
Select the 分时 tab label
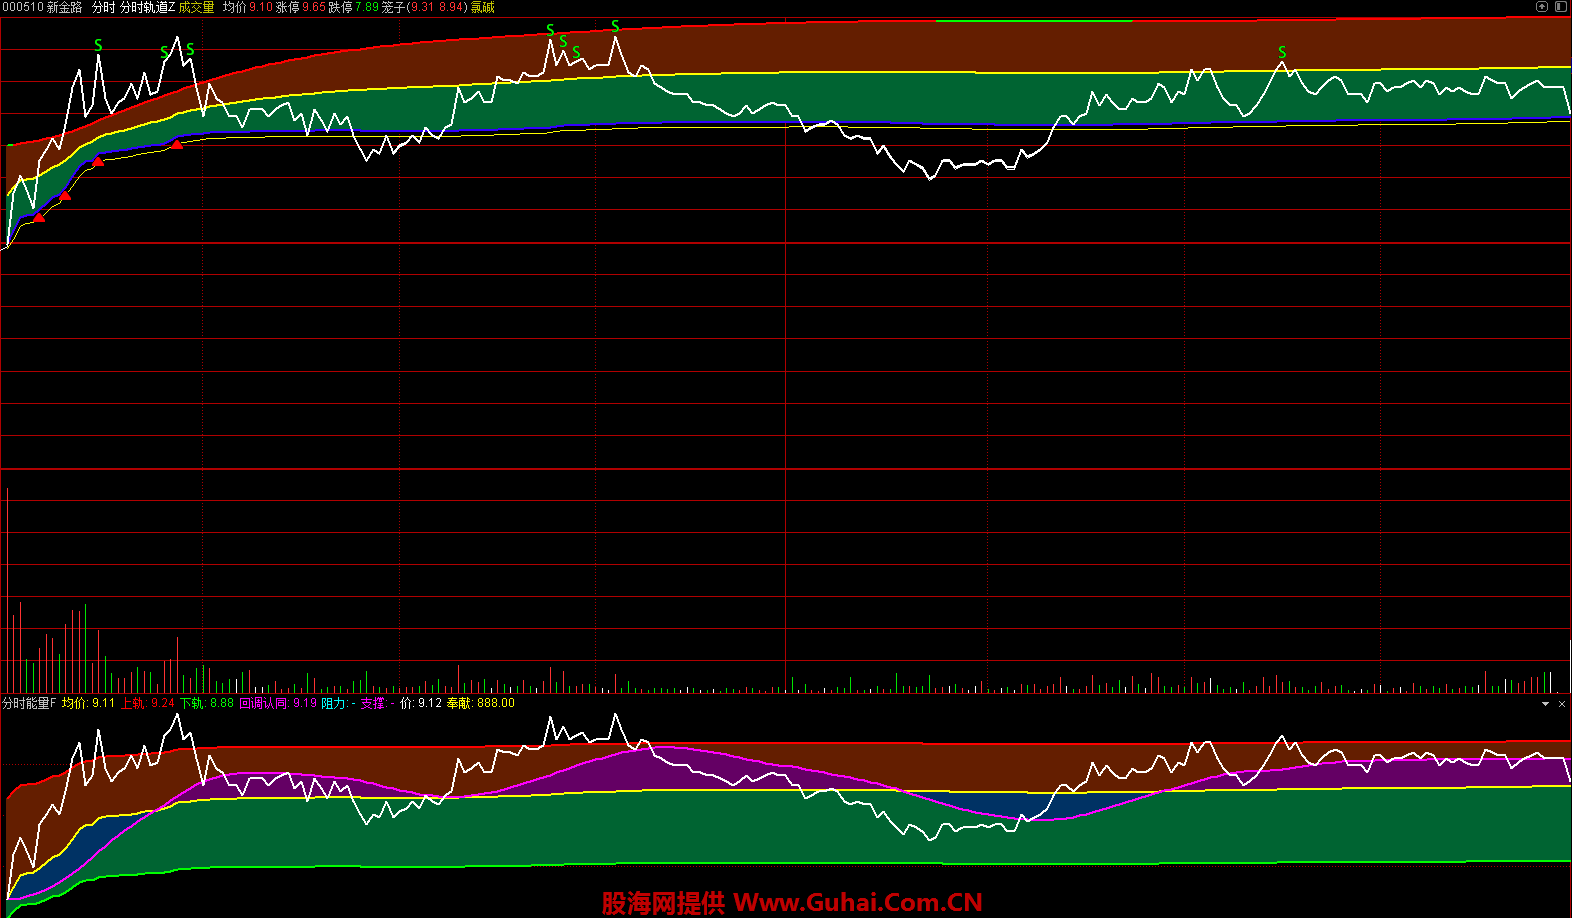point(103,7)
